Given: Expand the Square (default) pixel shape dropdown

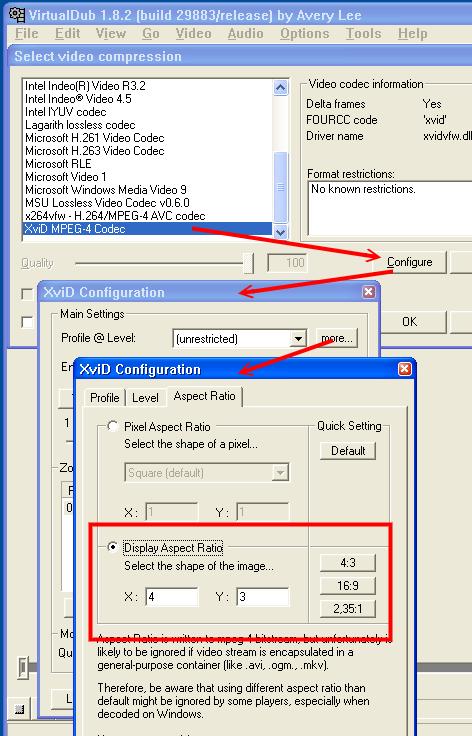Looking at the screenshot, I should pyautogui.click(x=280, y=473).
